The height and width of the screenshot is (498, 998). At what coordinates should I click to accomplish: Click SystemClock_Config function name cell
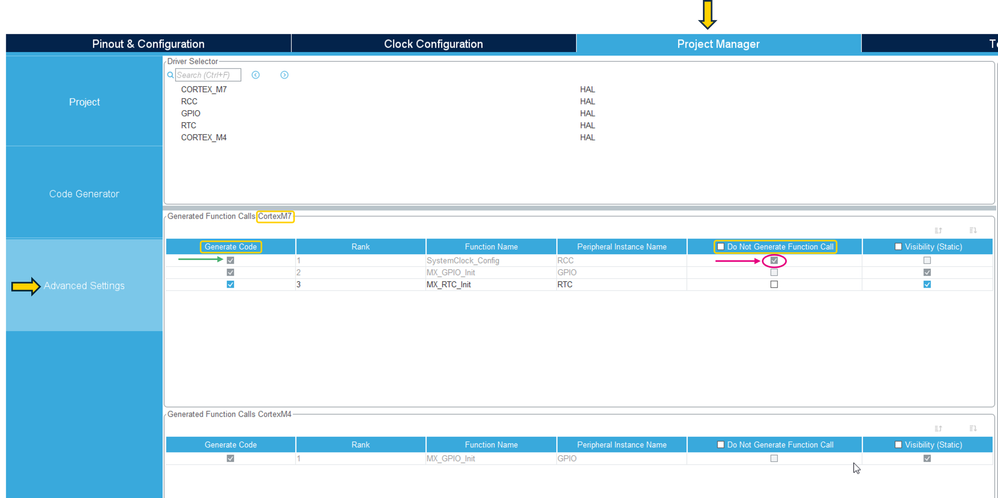click(491, 260)
